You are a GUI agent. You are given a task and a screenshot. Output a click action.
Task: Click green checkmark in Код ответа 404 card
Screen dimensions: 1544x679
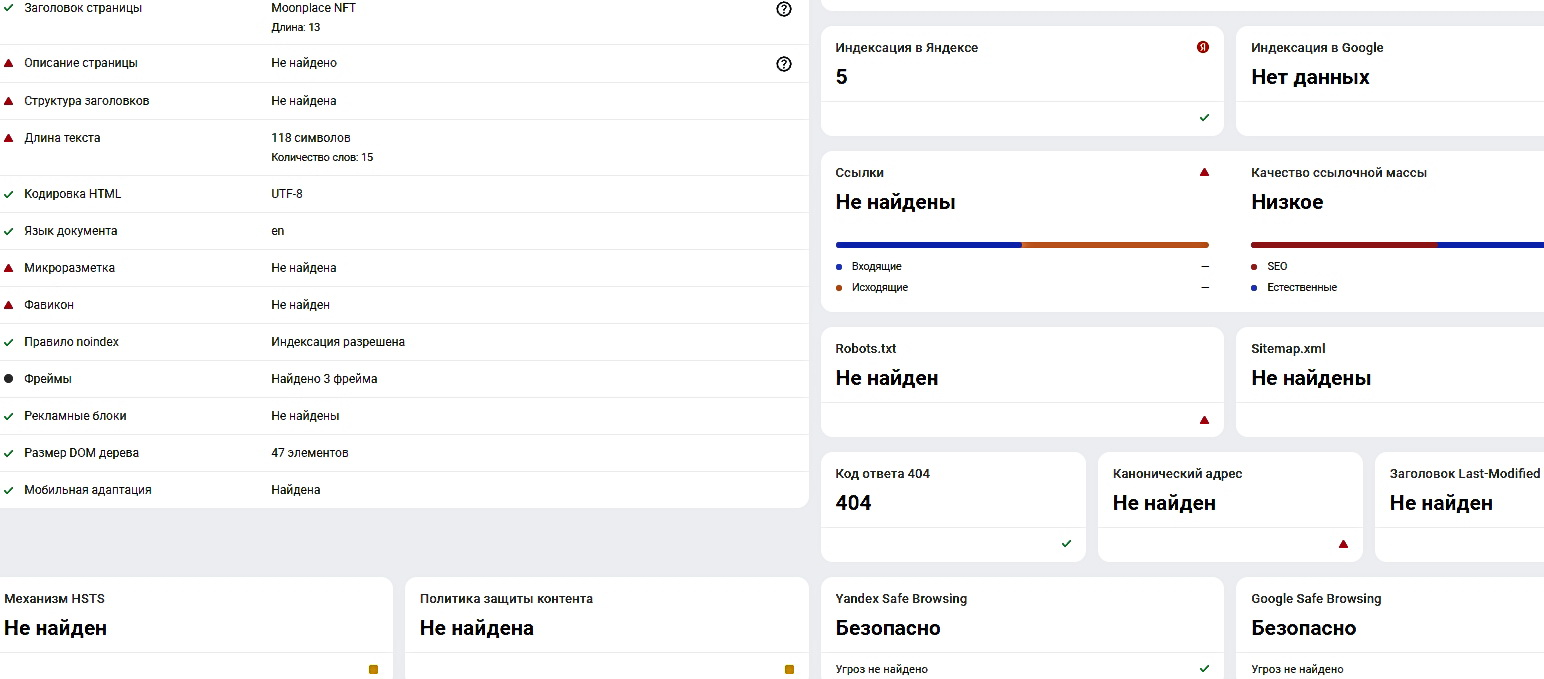pos(1066,544)
